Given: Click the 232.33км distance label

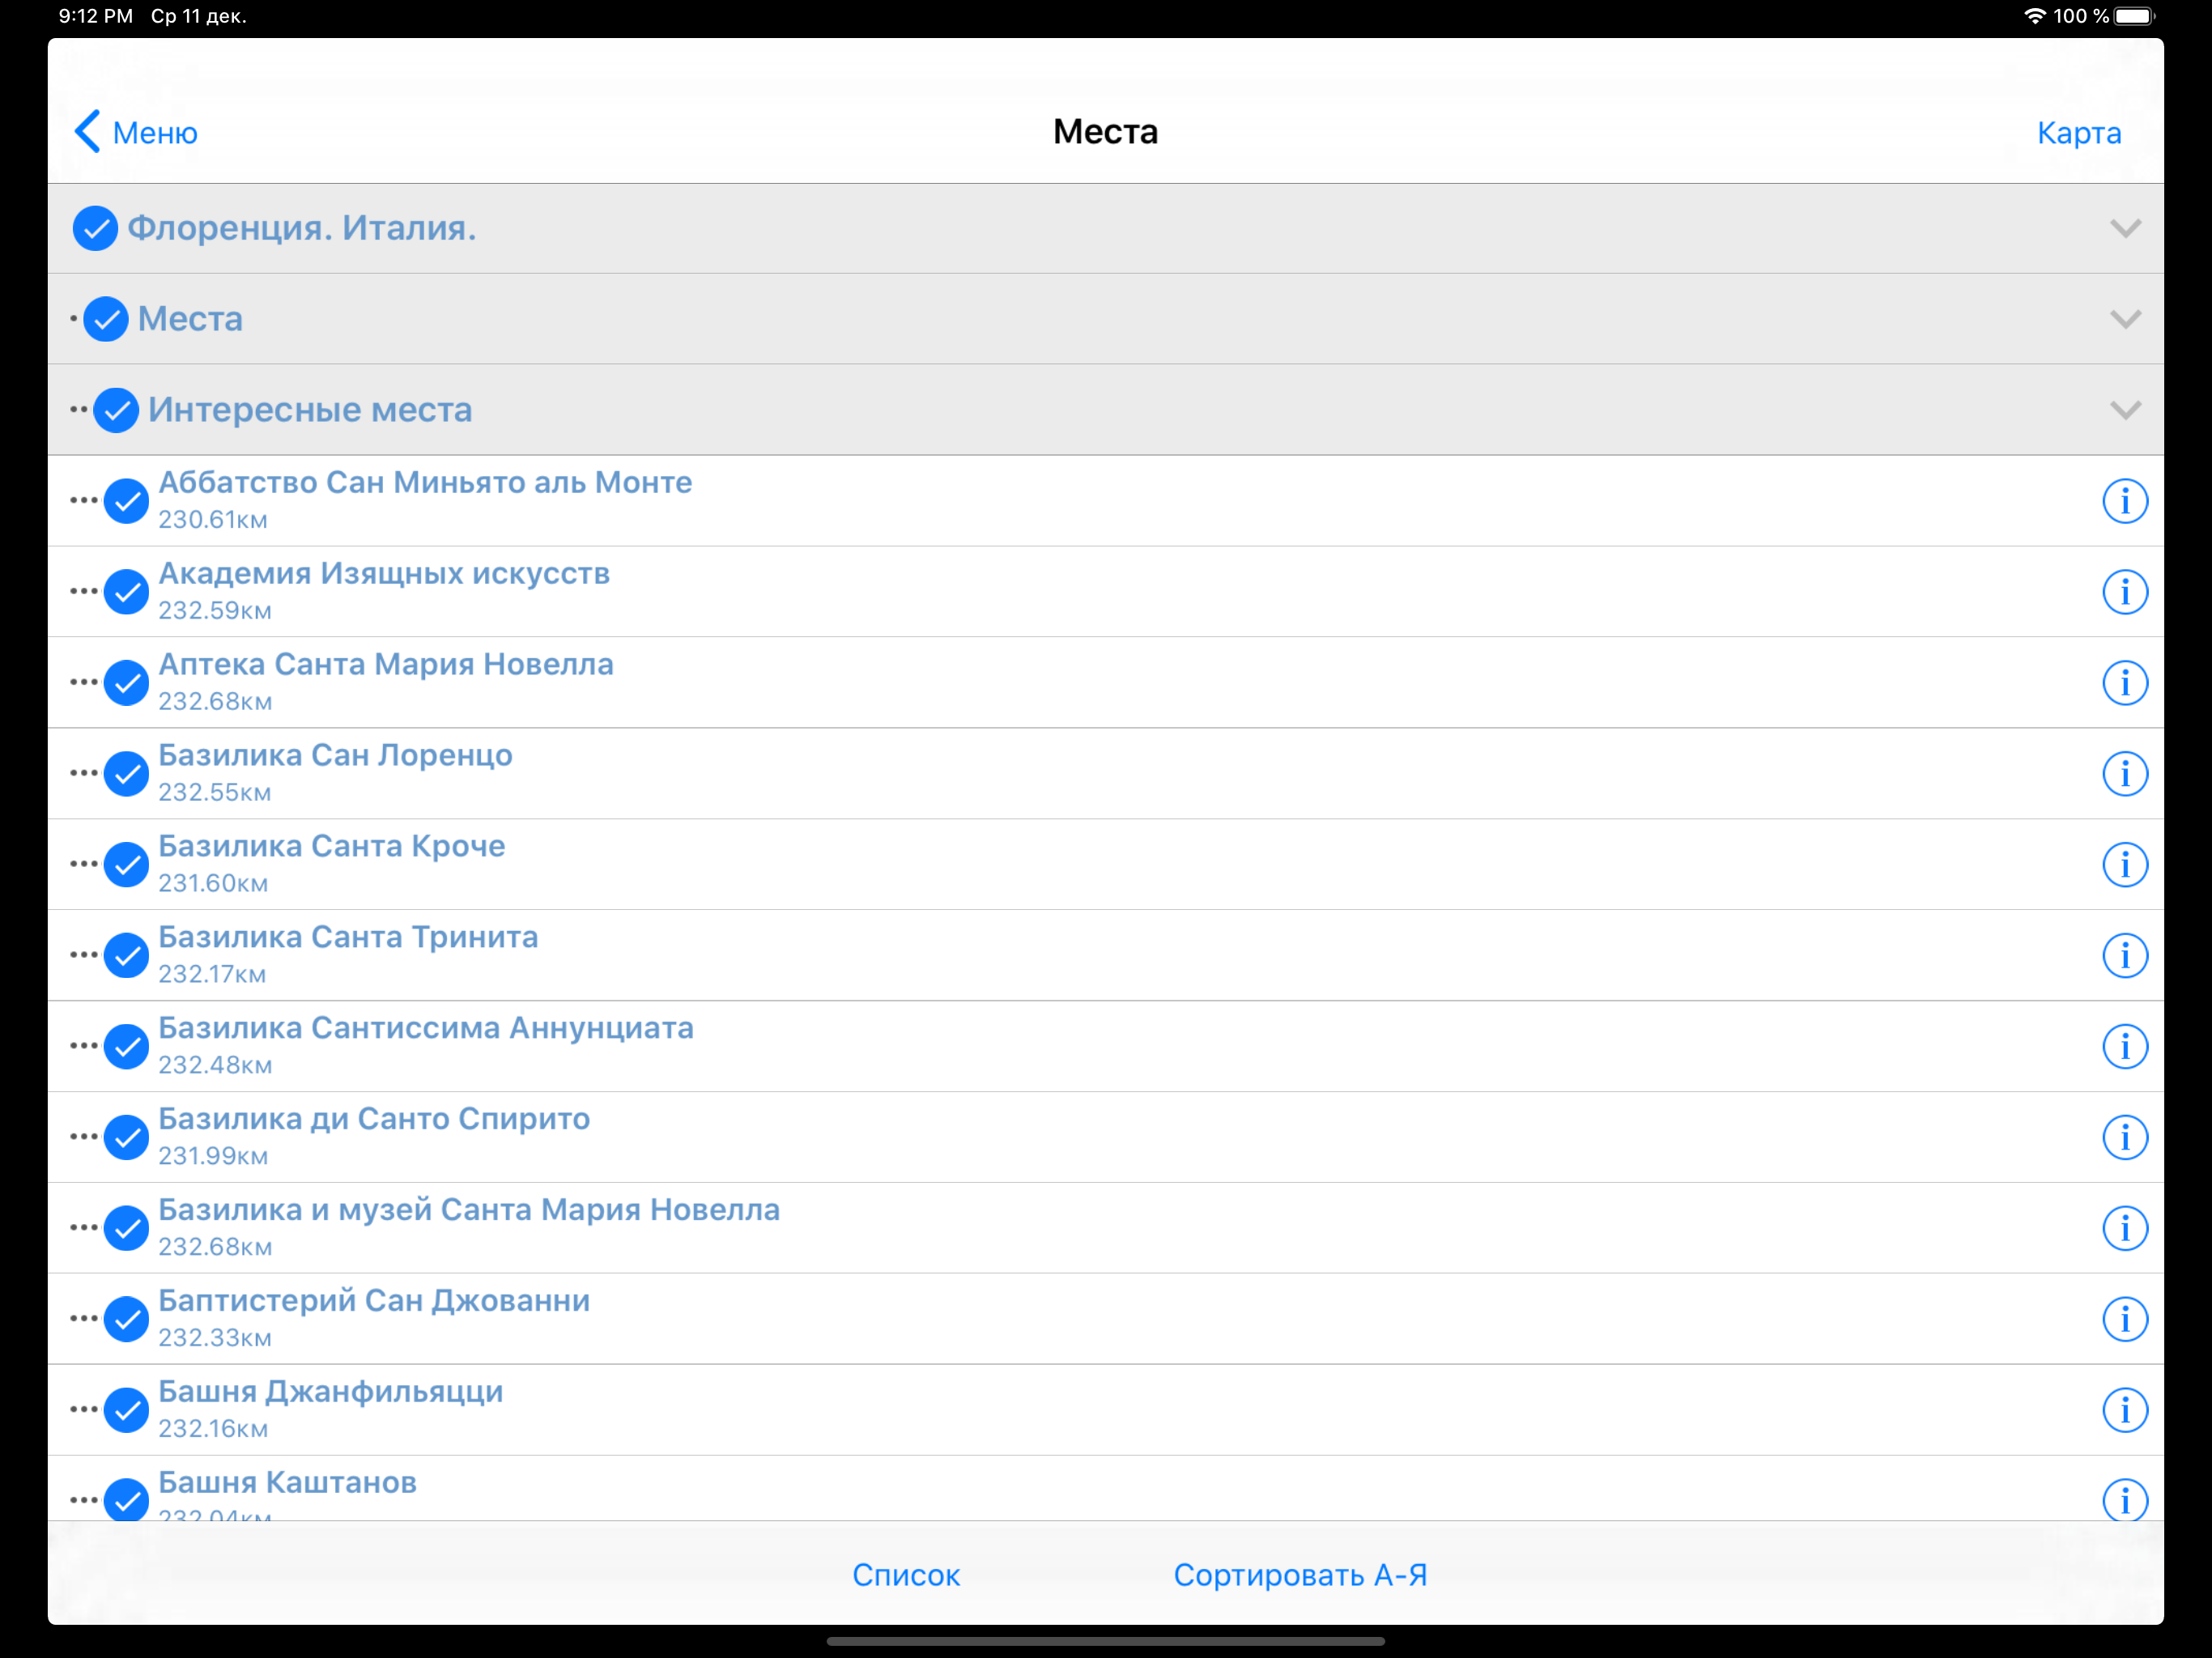Looking at the screenshot, I should tap(215, 1338).
